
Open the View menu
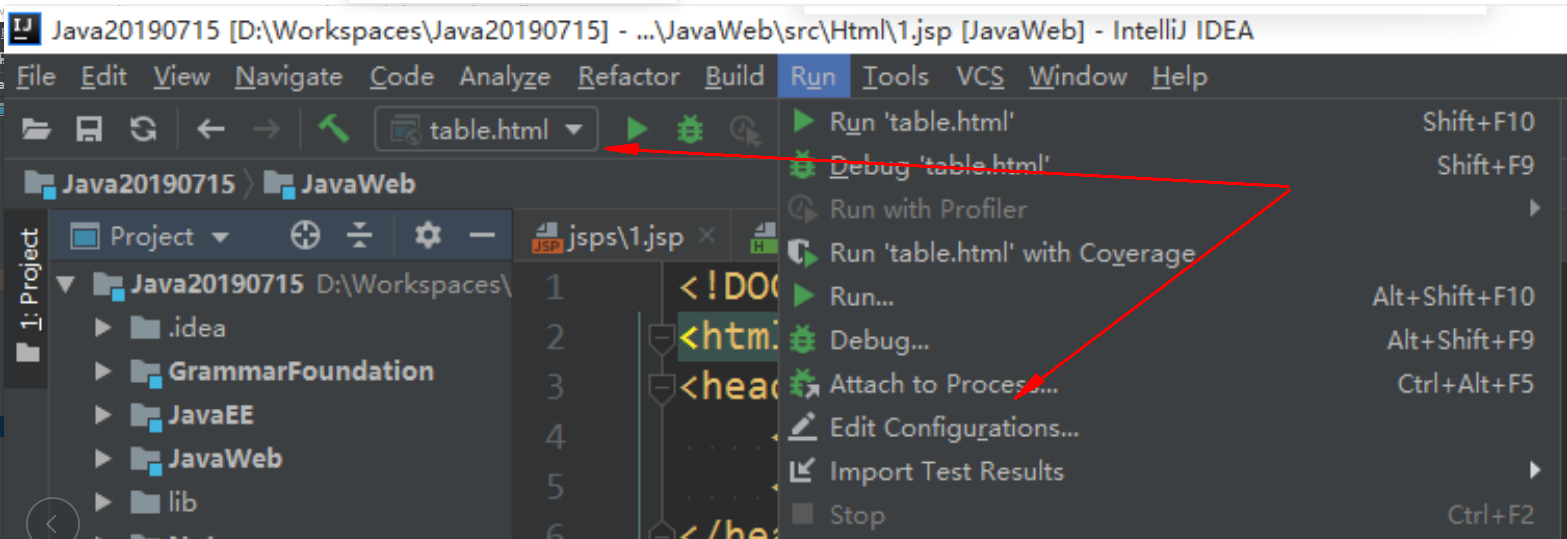[x=181, y=77]
